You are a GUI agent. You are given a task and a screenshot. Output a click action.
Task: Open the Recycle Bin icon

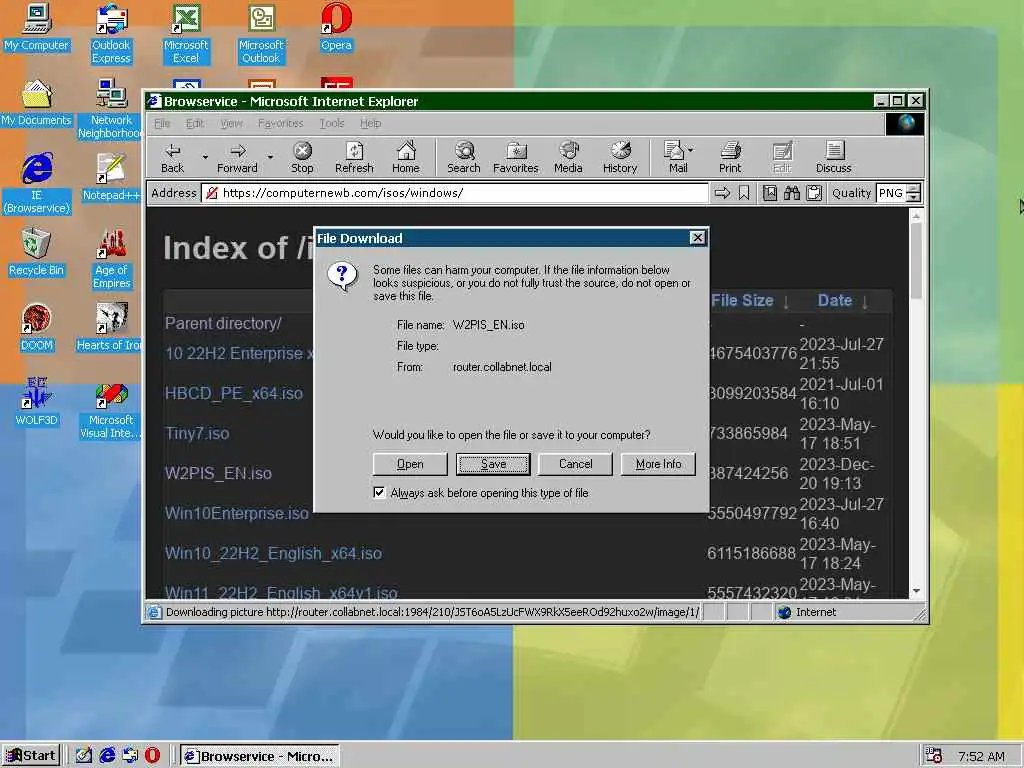pos(36,252)
